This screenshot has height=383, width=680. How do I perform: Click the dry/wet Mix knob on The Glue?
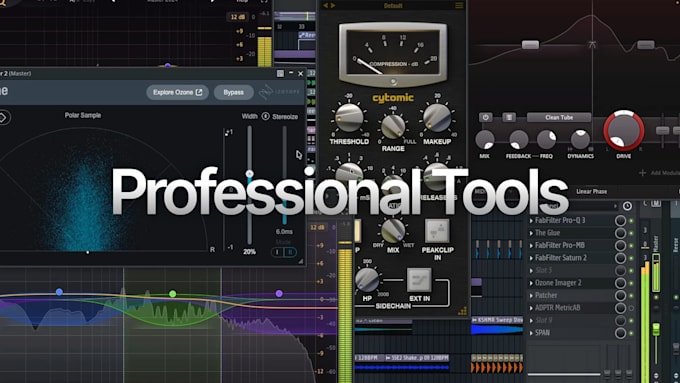(393, 230)
